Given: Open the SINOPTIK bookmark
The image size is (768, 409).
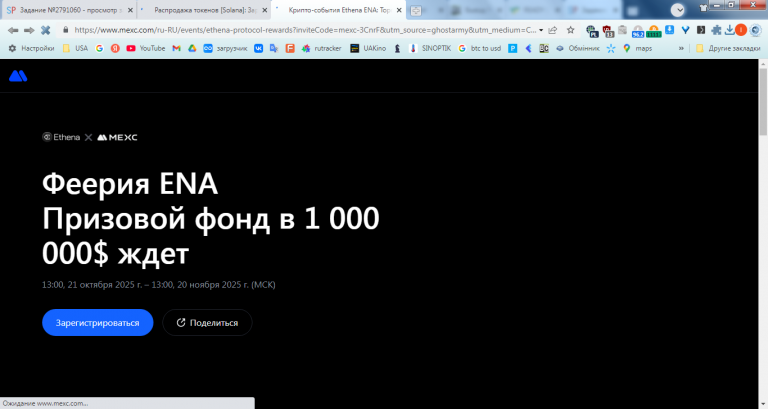Looking at the screenshot, I should pyautogui.click(x=430, y=48).
